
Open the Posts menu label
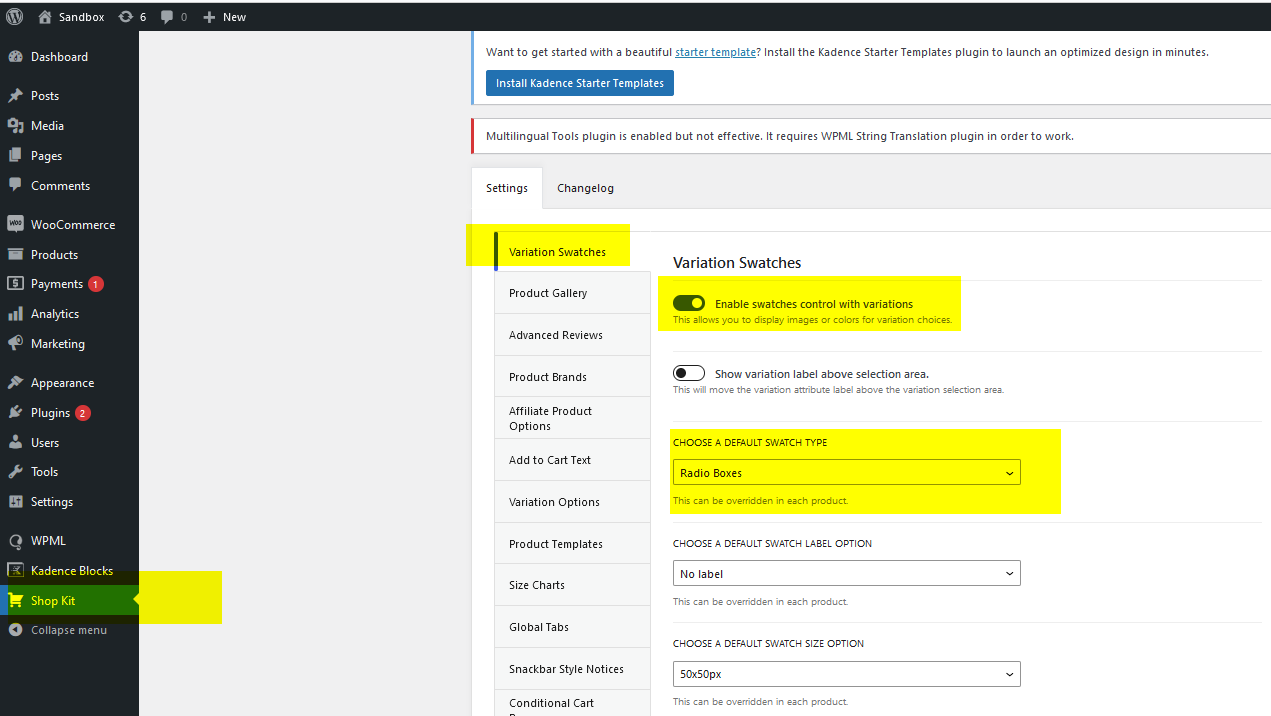tap(45, 96)
